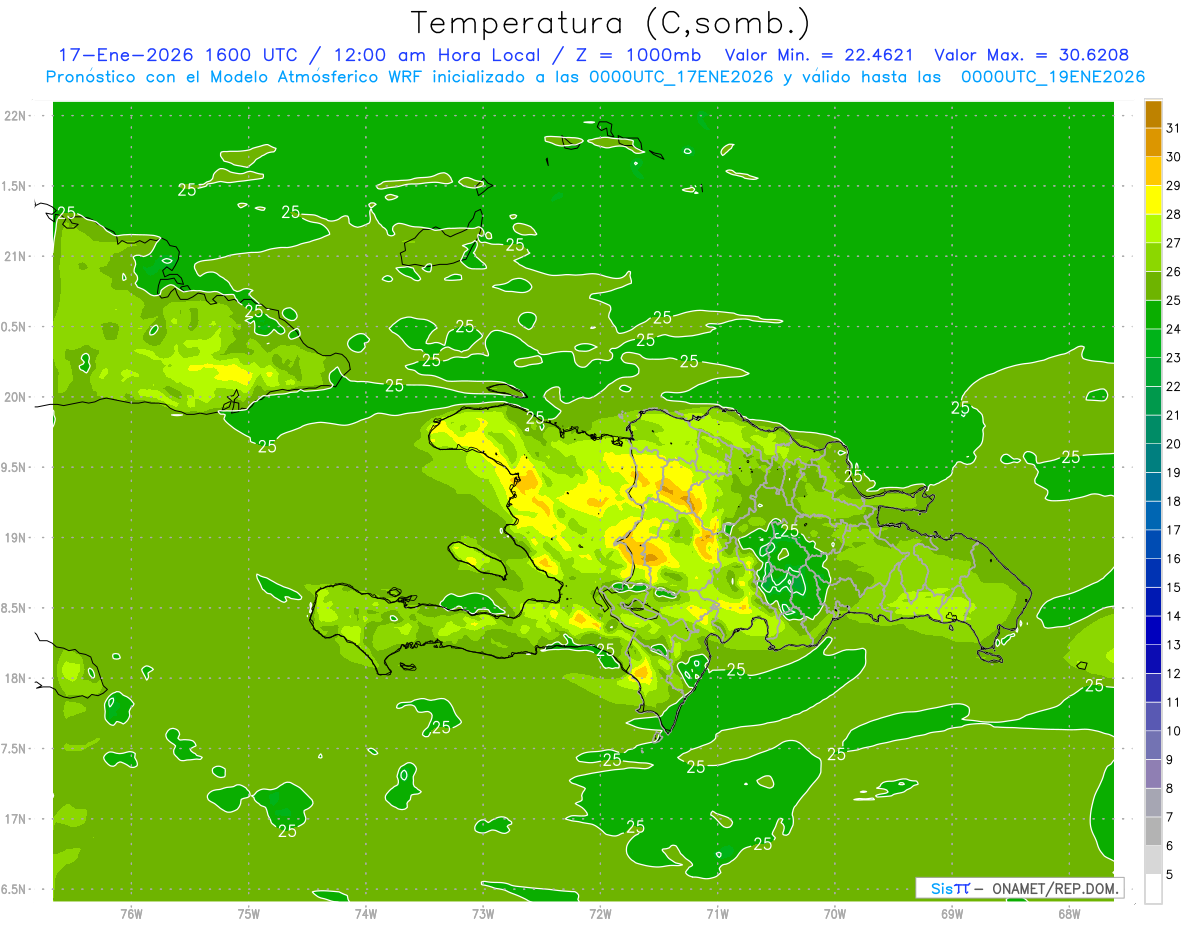Click the 72W longitude axis label

(601, 913)
